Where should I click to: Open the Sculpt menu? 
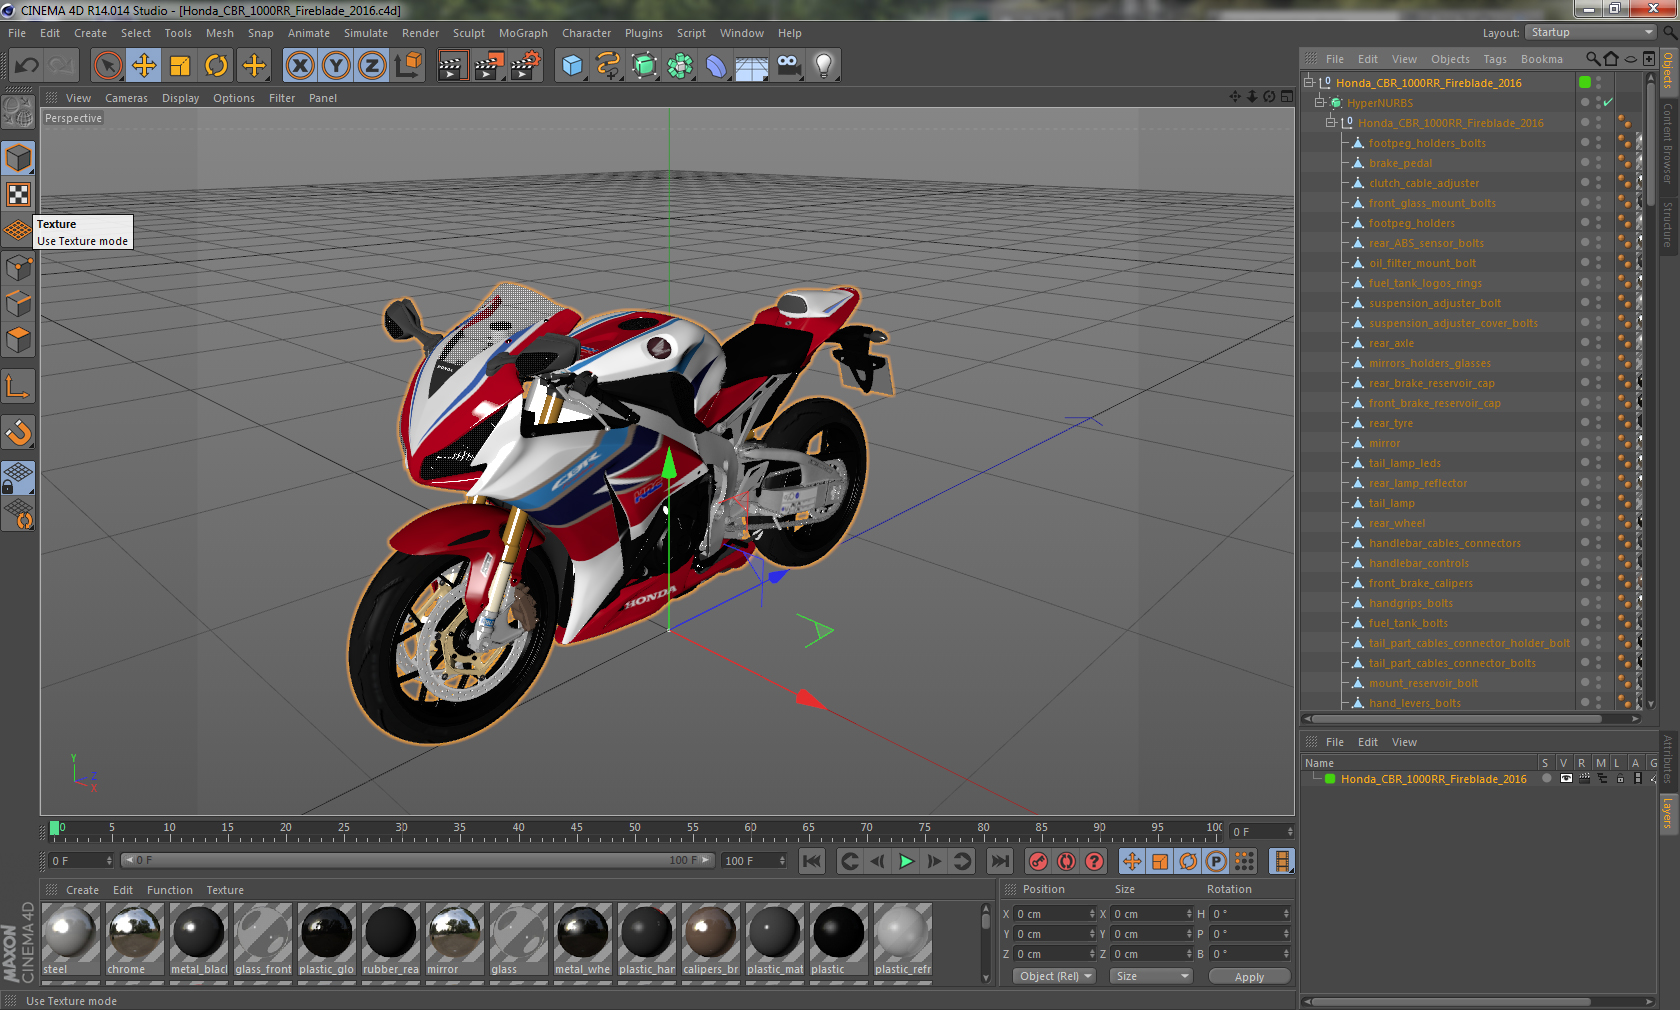pos(468,33)
